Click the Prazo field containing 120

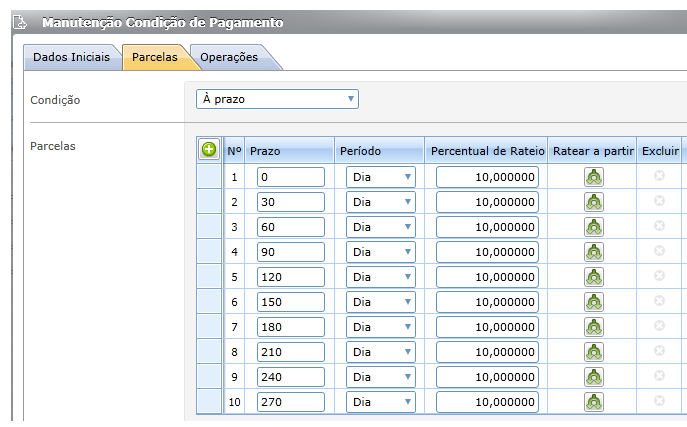(x=291, y=277)
